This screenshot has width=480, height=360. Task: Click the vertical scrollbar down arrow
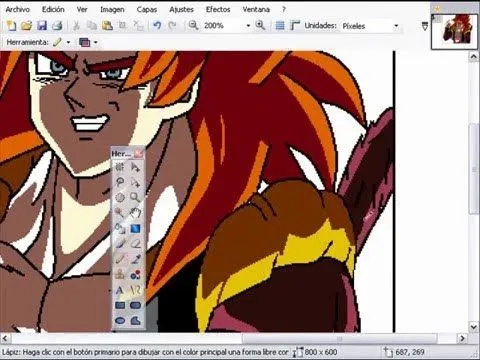[473, 327]
